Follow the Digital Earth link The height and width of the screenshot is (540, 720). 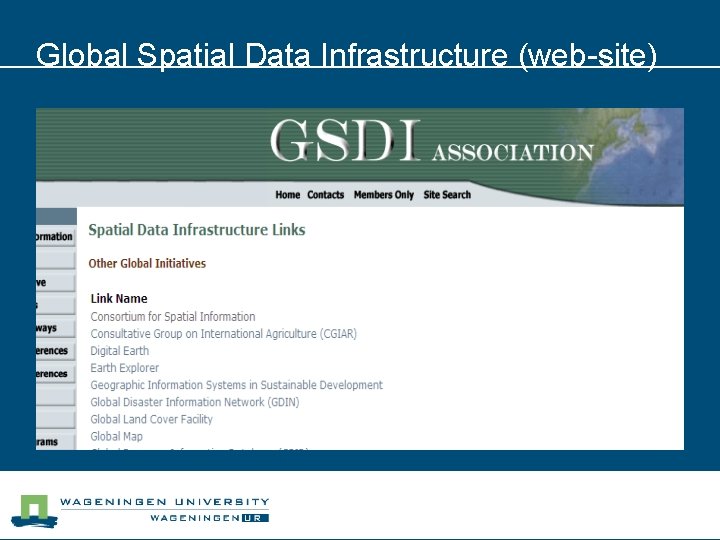pyautogui.click(x=119, y=351)
